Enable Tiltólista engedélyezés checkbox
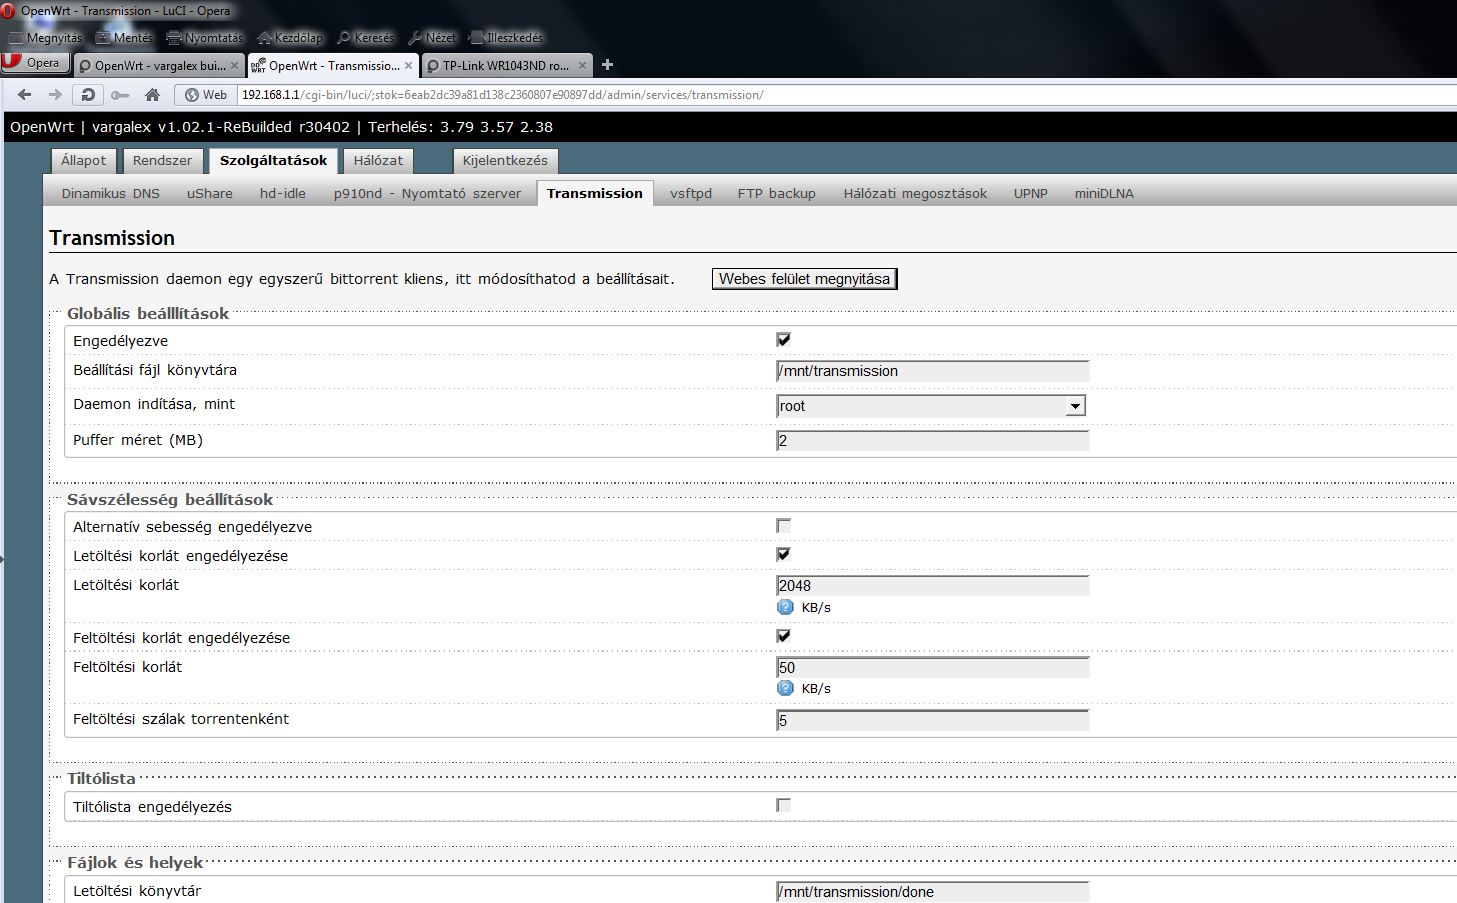The width and height of the screenshot is (1457, 903). click(x=783, y=805)
